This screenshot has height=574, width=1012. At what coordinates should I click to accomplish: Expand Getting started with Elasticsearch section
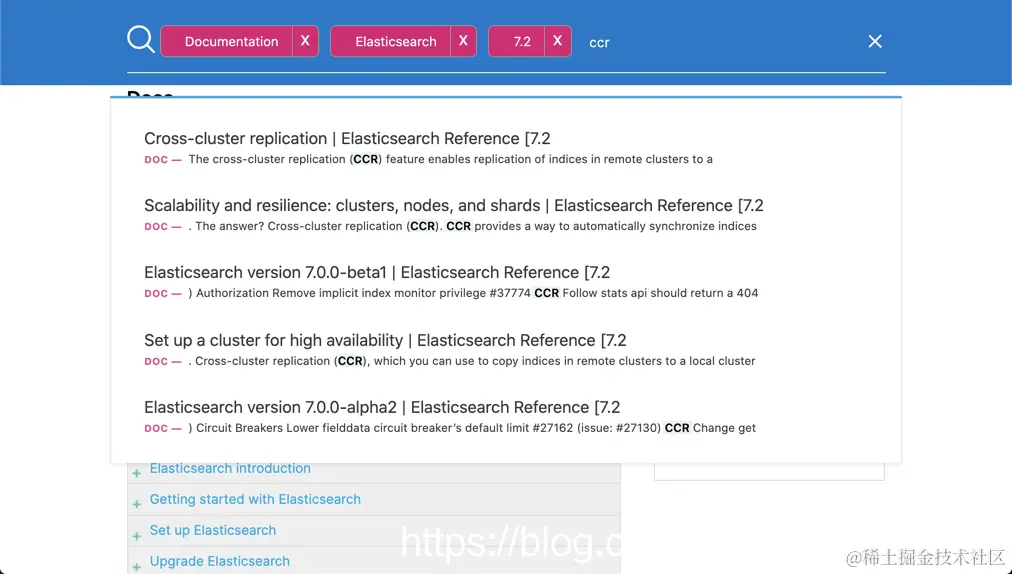136,504
